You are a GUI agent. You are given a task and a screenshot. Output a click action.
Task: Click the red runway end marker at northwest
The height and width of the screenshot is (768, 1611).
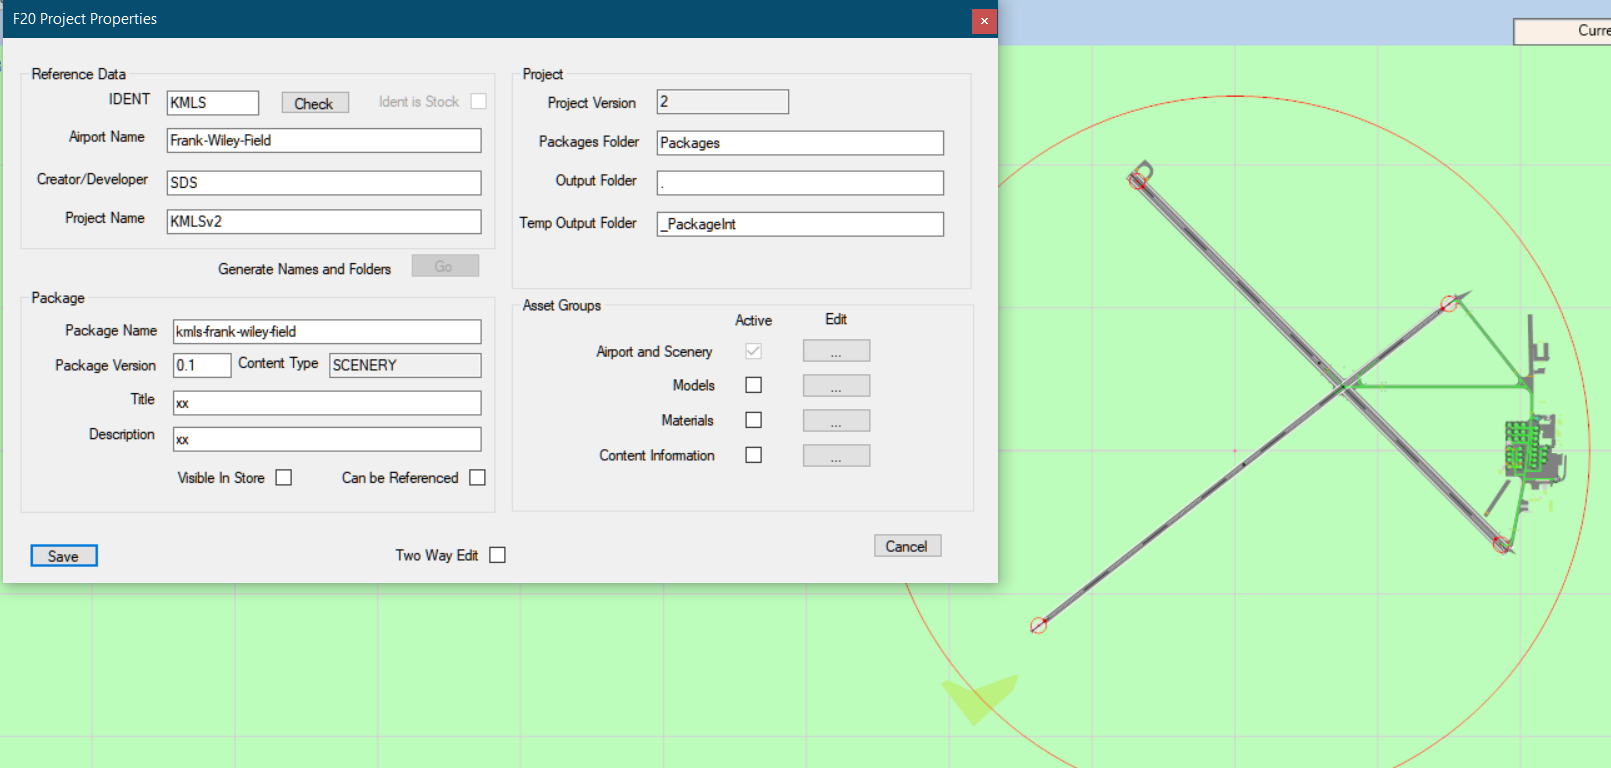coord(1137,181)
